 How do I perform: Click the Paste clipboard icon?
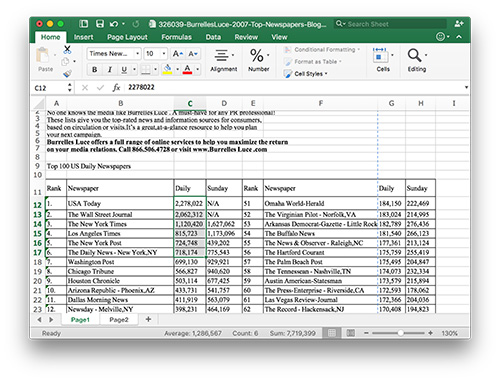pos(43,55)
